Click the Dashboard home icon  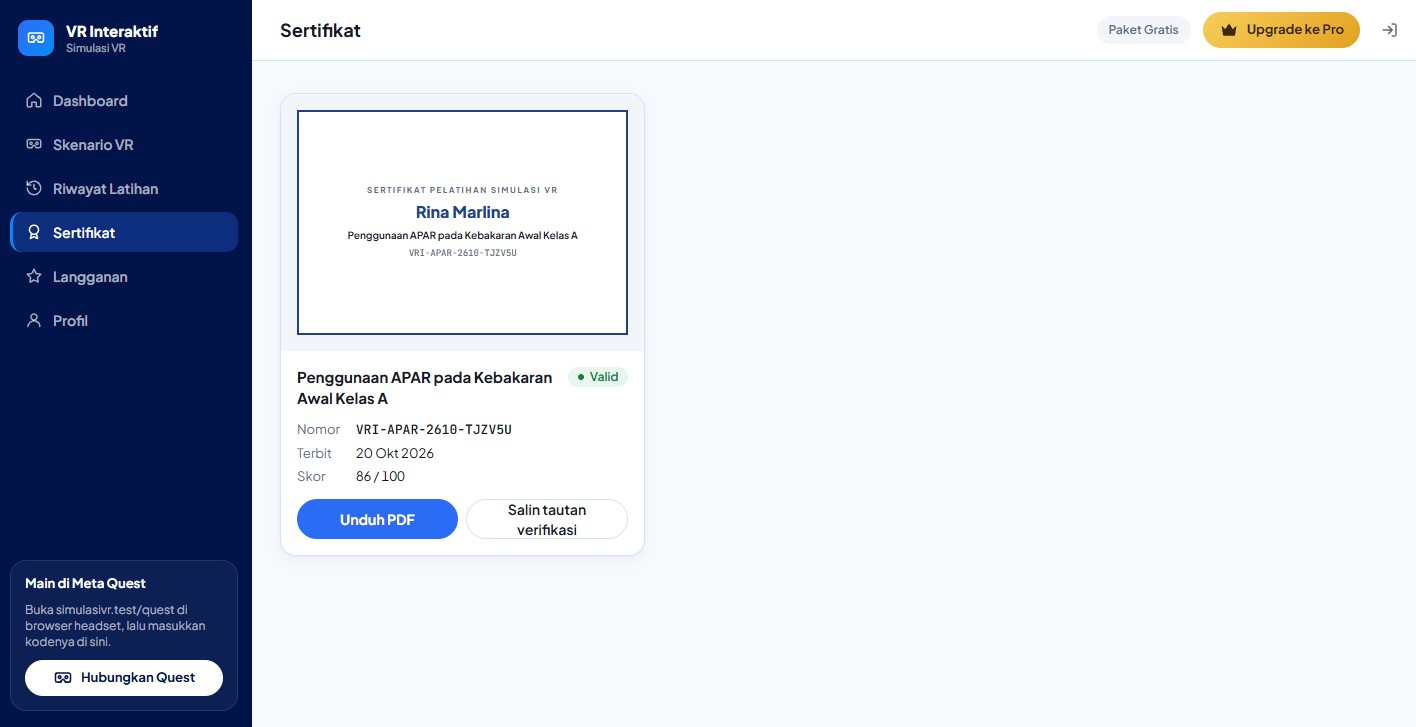tap(34, 101)
